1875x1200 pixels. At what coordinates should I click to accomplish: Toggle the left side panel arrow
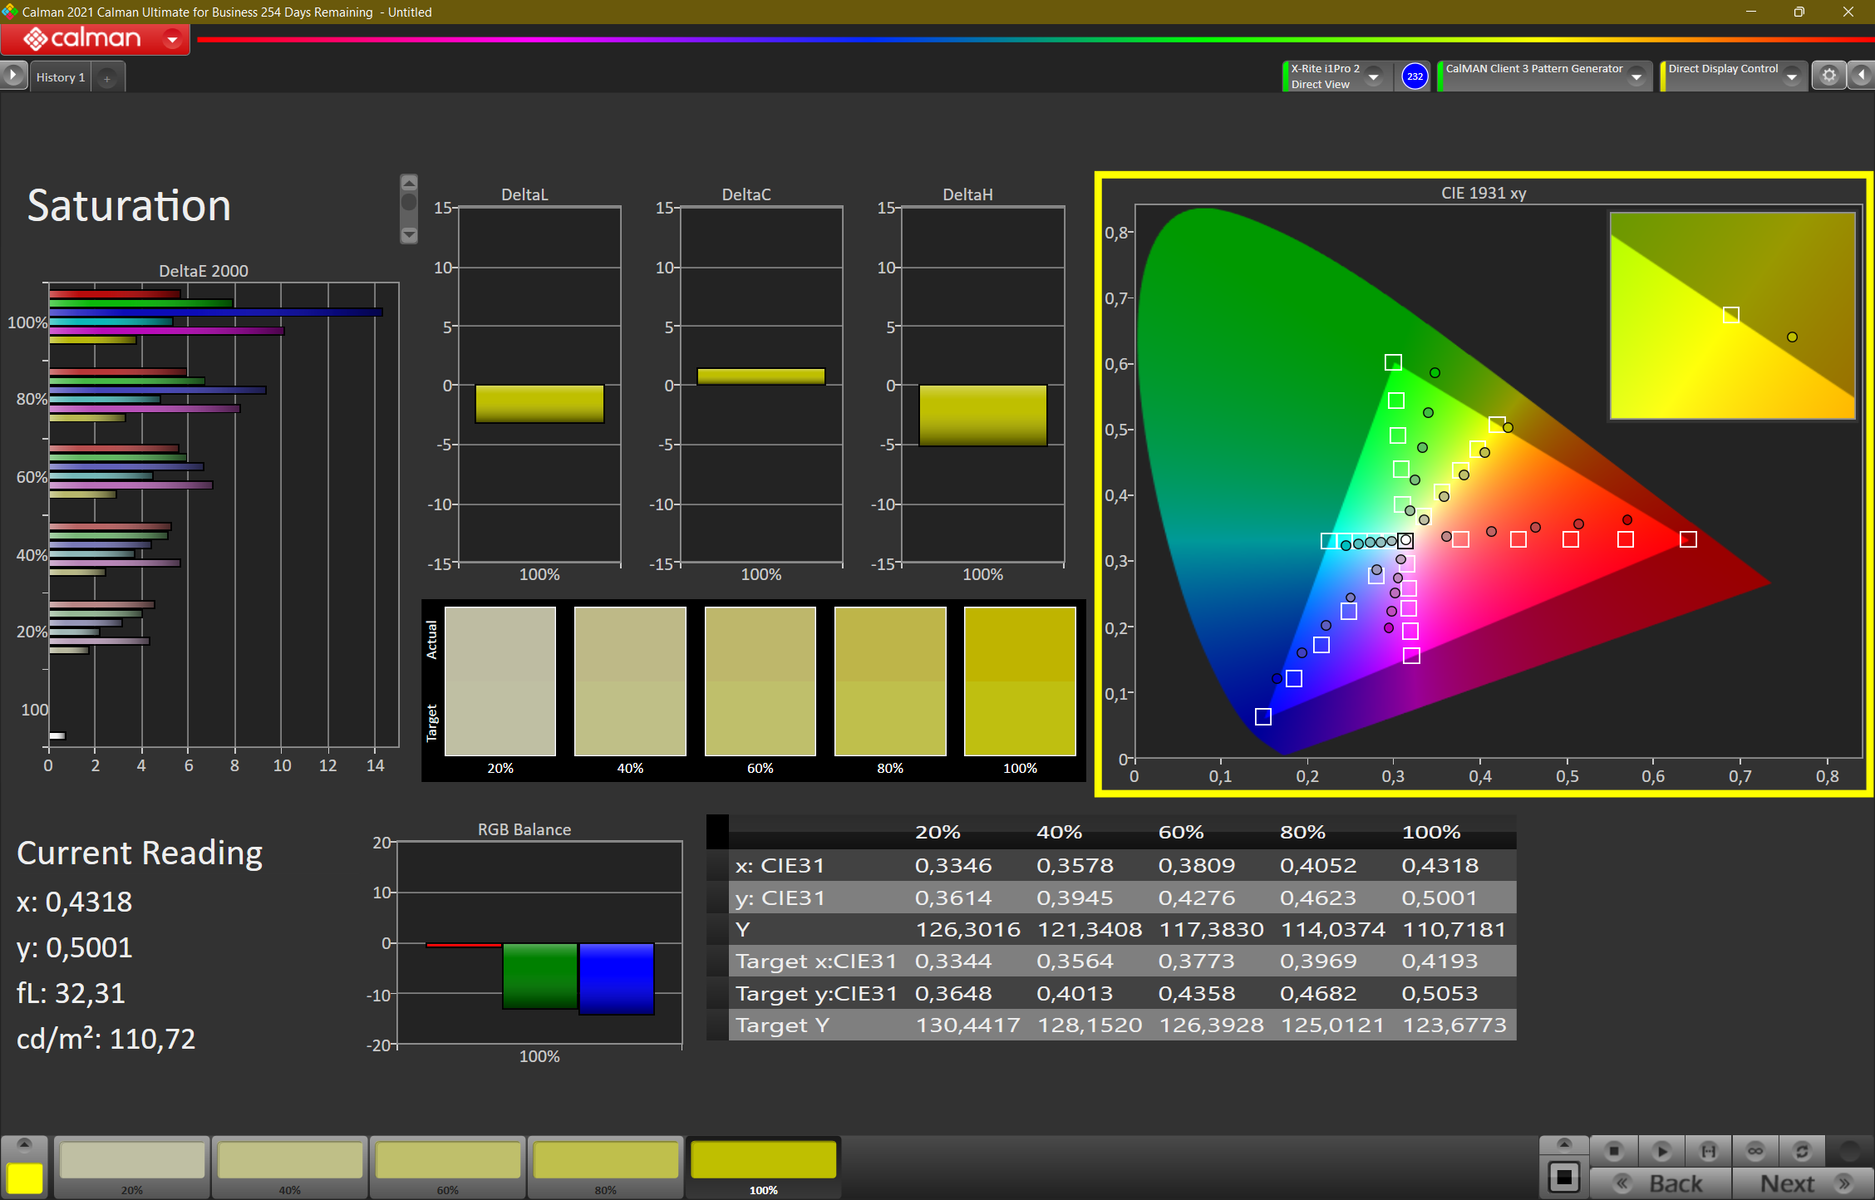[x=13, y=76]
